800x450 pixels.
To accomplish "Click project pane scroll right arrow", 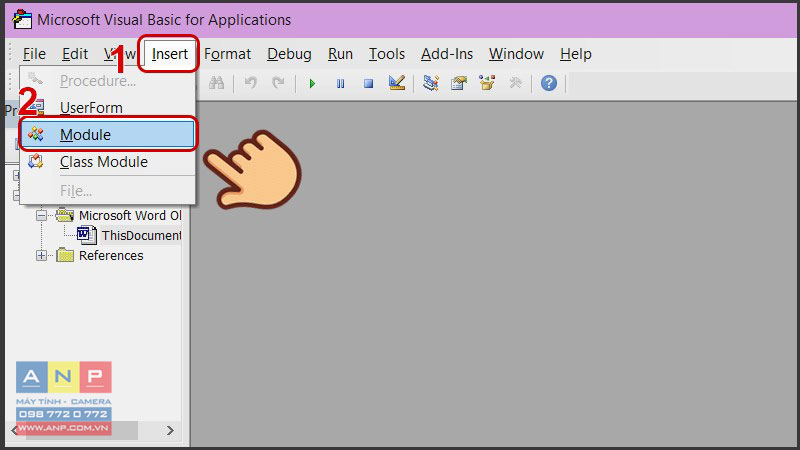I will click(170, 430).
